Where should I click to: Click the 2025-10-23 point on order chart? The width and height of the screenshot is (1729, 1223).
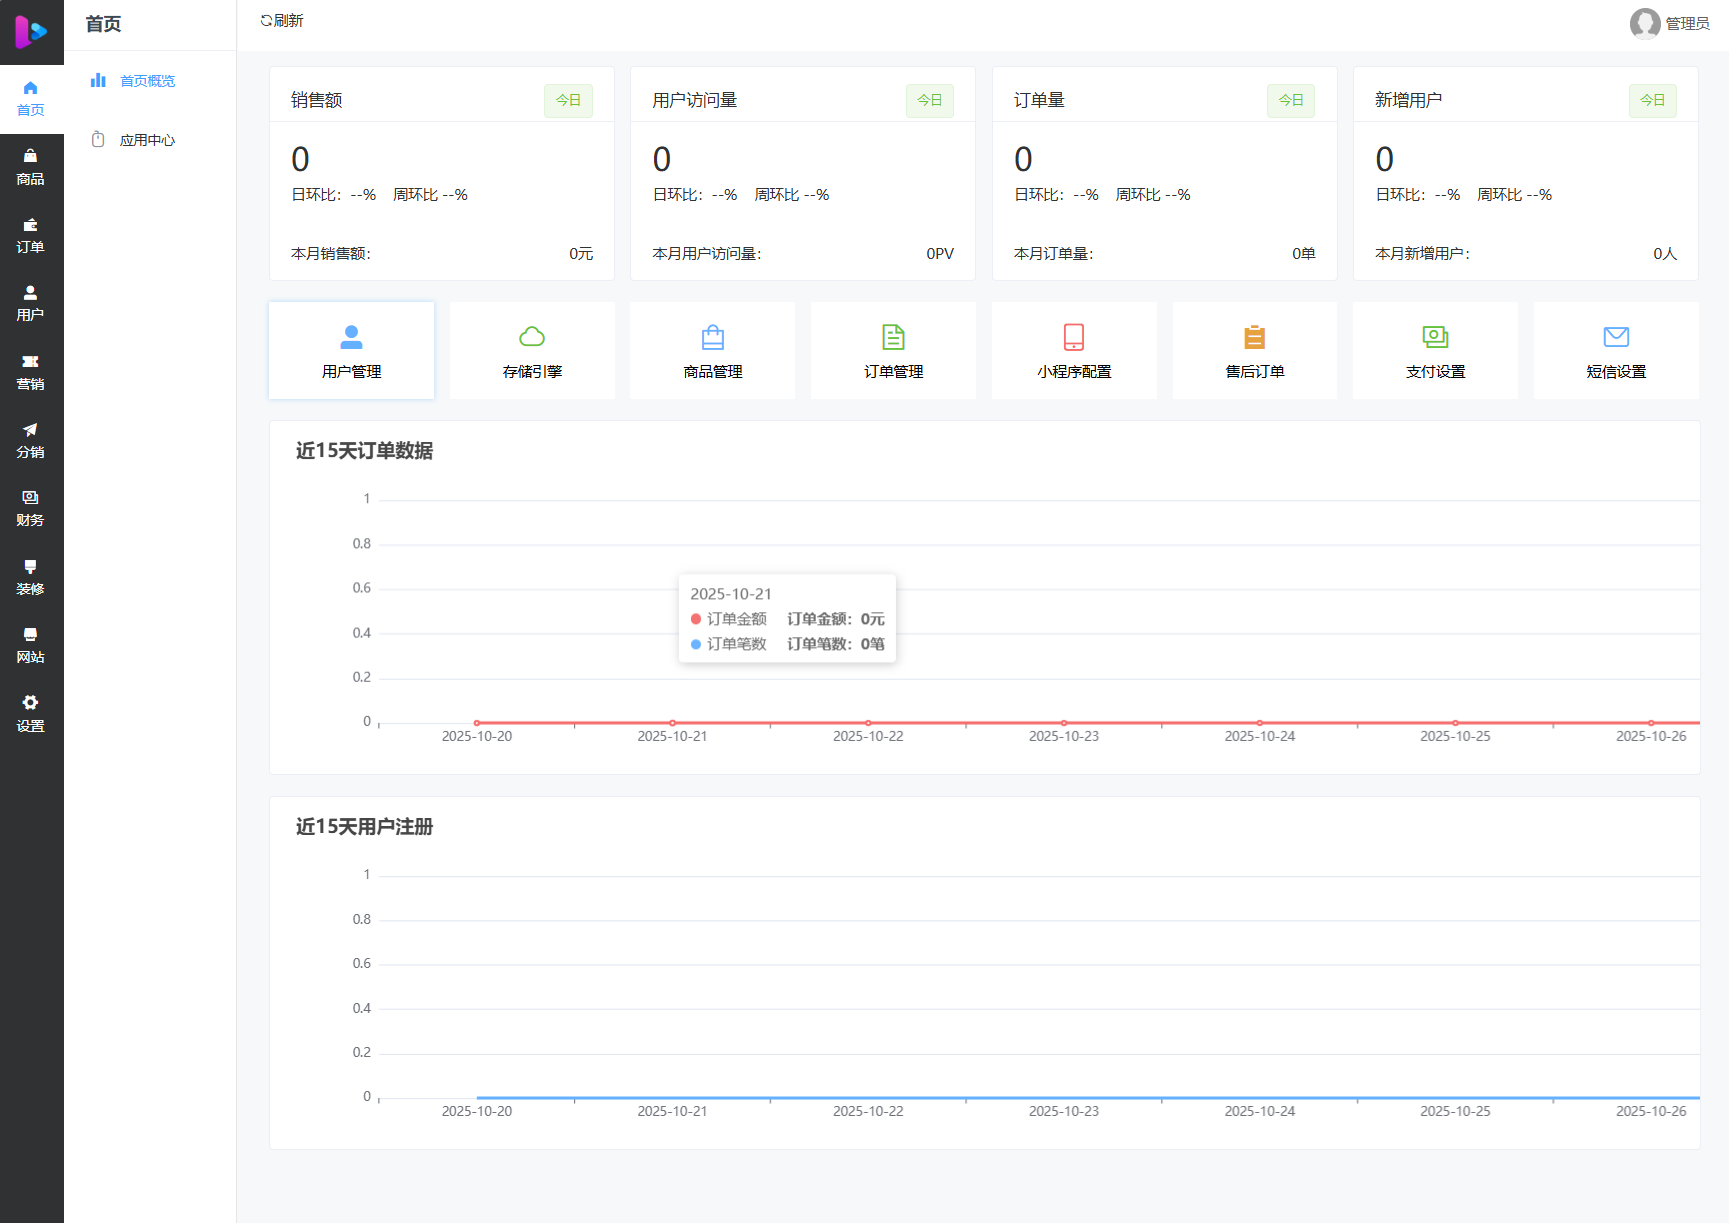tap(1064, 722)
